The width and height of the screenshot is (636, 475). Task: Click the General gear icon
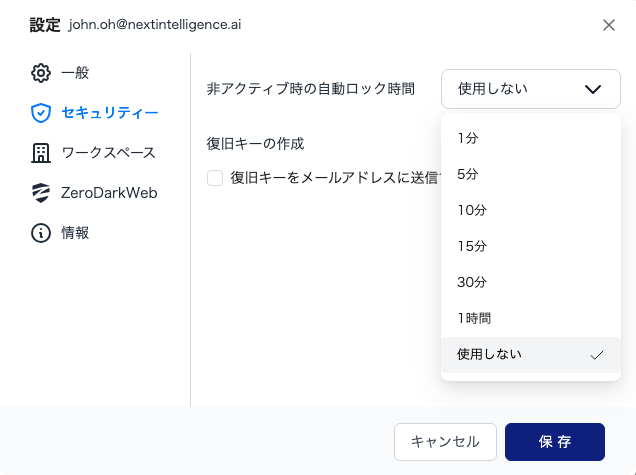coord(41,72)
